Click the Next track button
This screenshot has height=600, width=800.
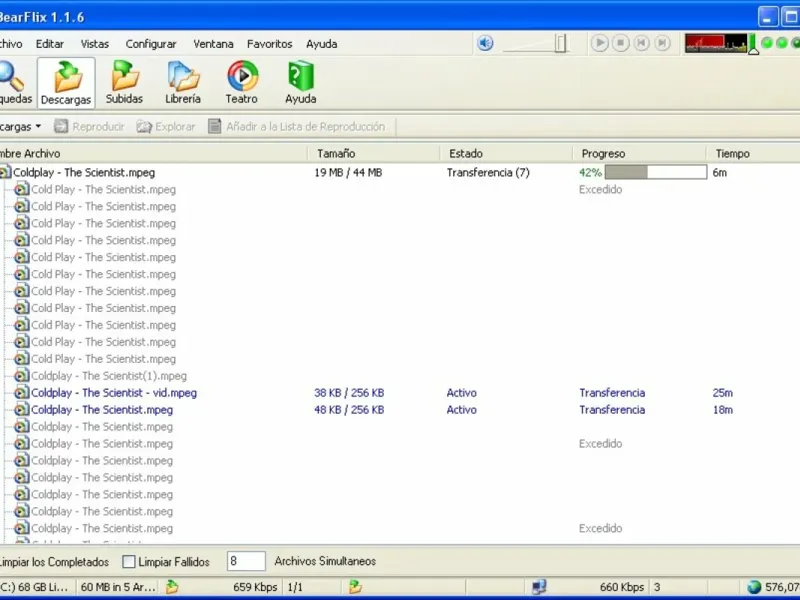pos(662,43)
